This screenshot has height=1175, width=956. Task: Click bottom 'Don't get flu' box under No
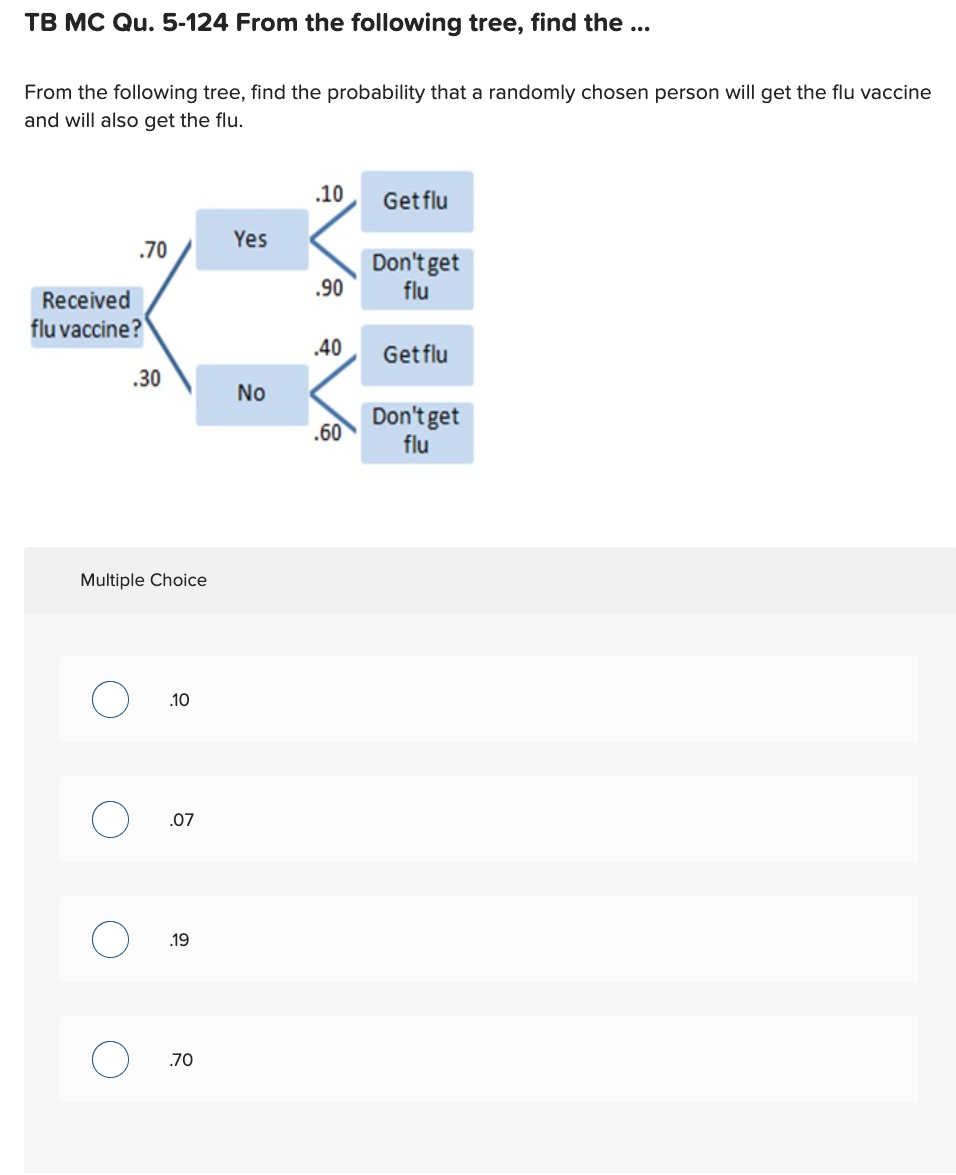coord(416,431)
